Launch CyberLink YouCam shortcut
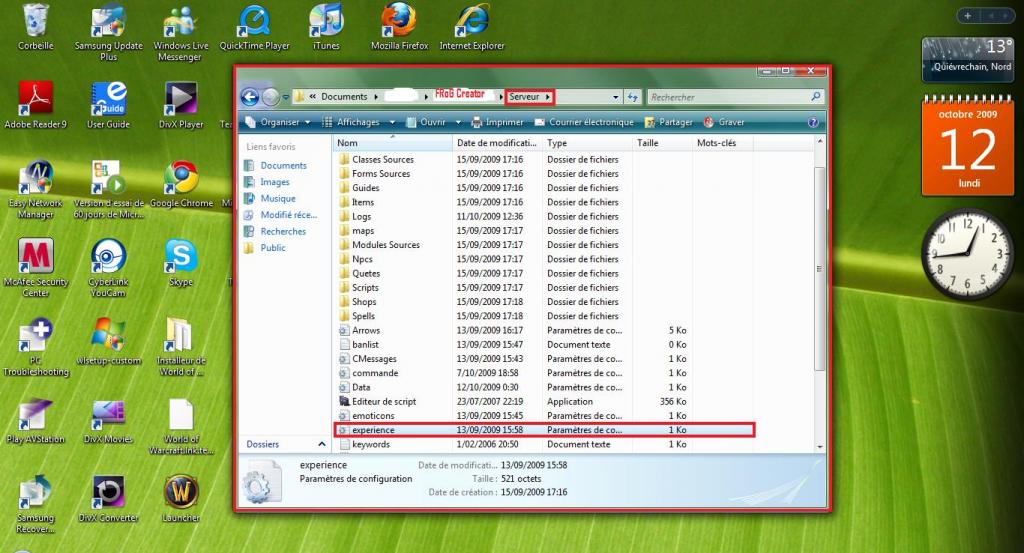This screenshot has width=1024, height=553. point(108,268)
